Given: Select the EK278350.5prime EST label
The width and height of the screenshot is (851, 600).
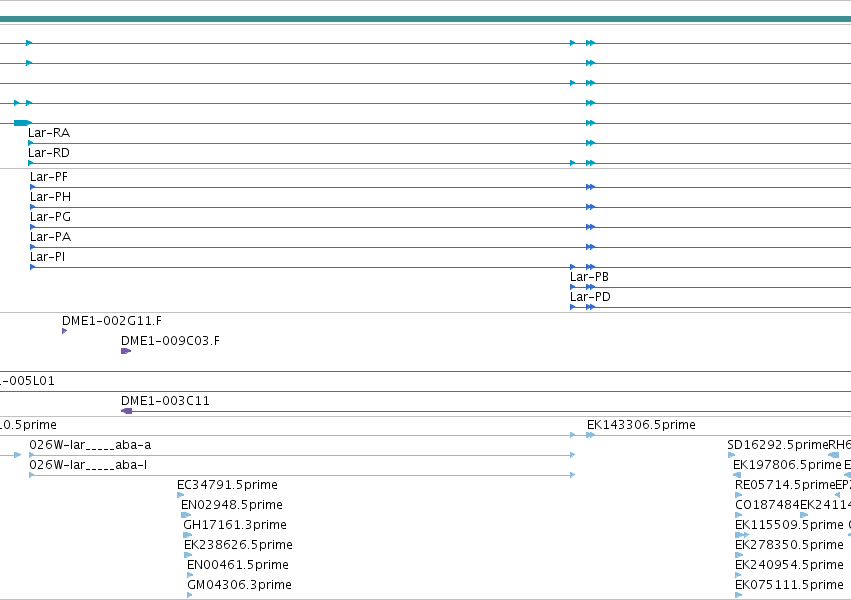Looking at the screenshot, I should click(789, 546).
